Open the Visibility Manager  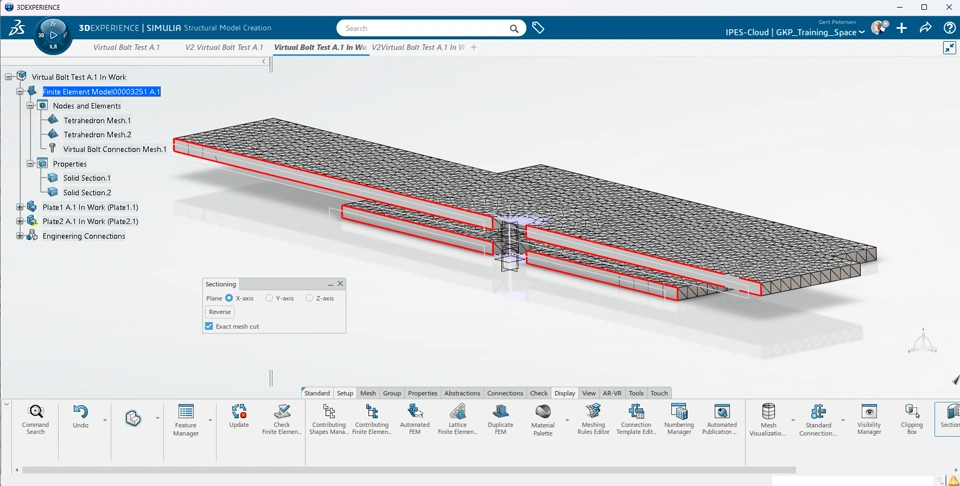pyautogui.click(x=869, y=419)
